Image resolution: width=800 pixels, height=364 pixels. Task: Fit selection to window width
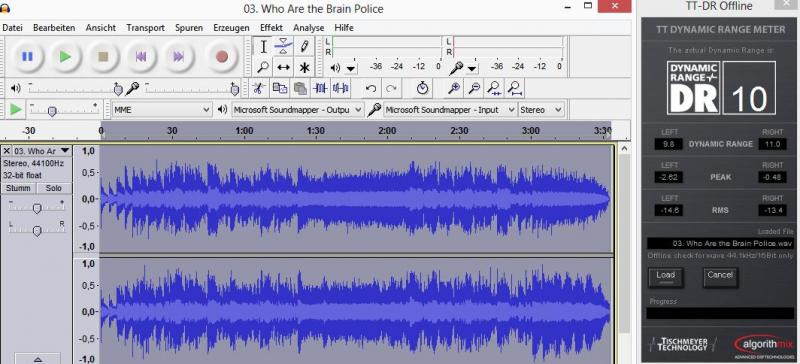pos(494,88)
